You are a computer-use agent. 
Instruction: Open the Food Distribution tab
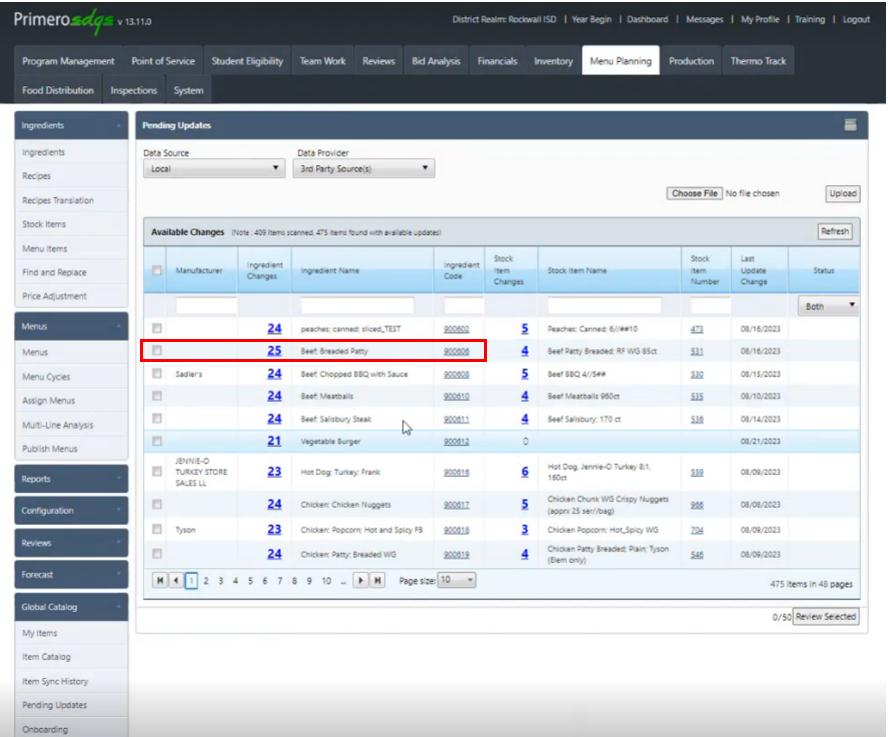coord(57,89)
